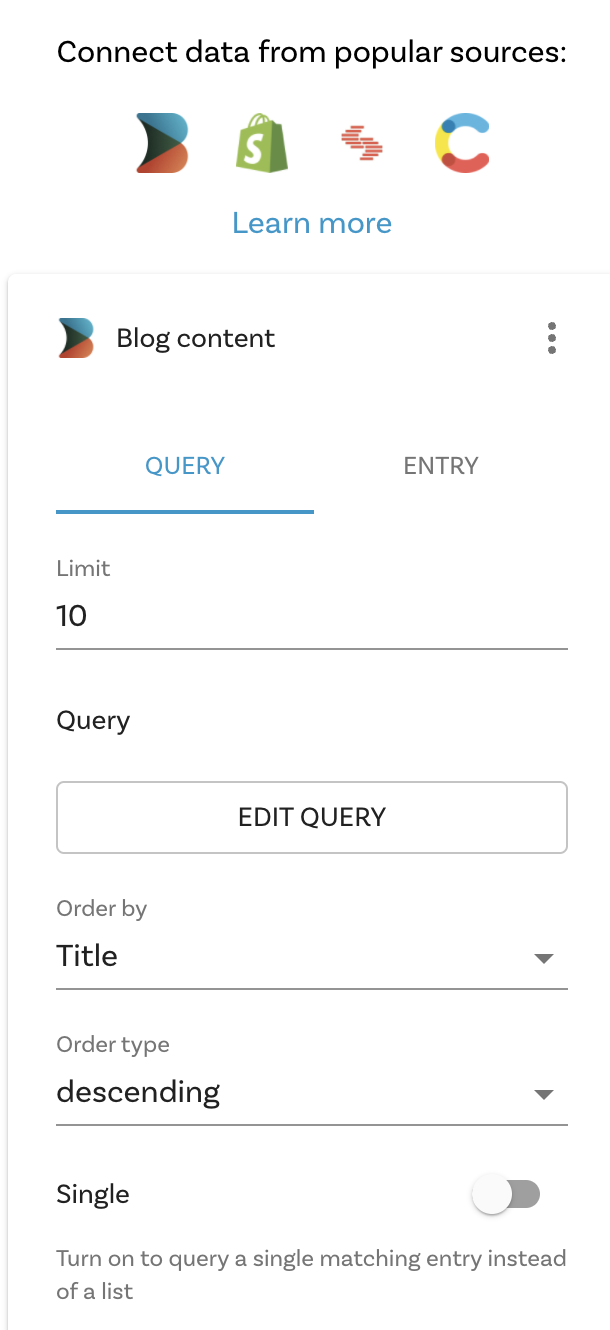Click the Query section label
This screenshot has height=1330, width=610.
[x=93, y=720]
